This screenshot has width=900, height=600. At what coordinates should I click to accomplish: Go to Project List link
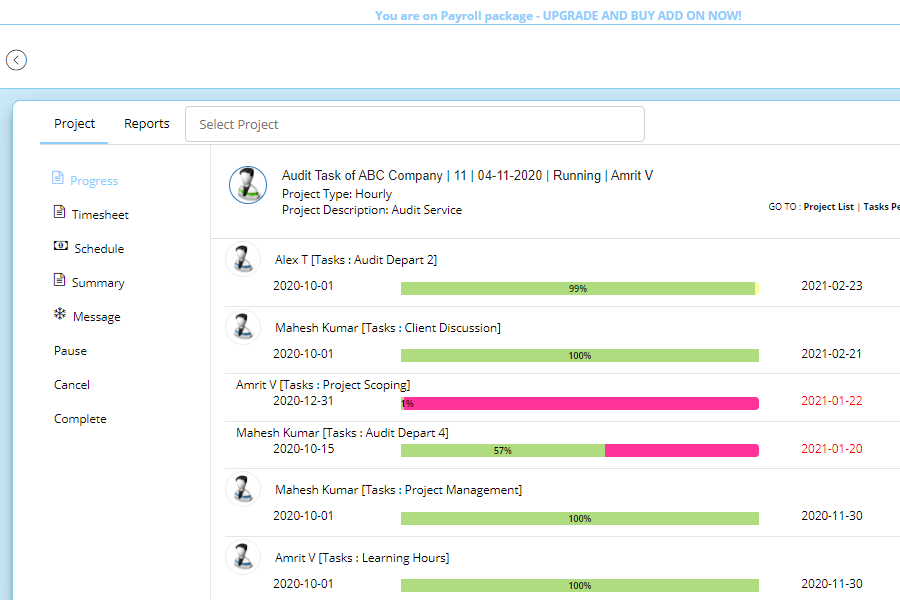coord(828,207)
